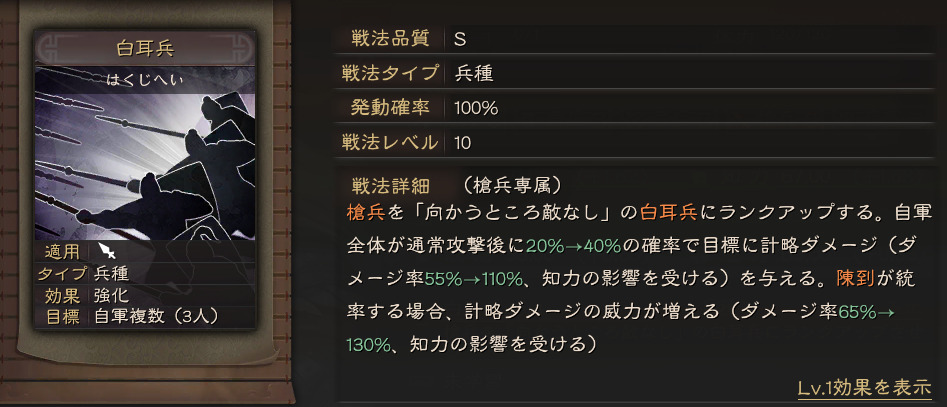The image size is (947, 407).
Task: Select the 戦法タイプ row showing 兵種
Action: pyautogui.click(x=634, y=73)
